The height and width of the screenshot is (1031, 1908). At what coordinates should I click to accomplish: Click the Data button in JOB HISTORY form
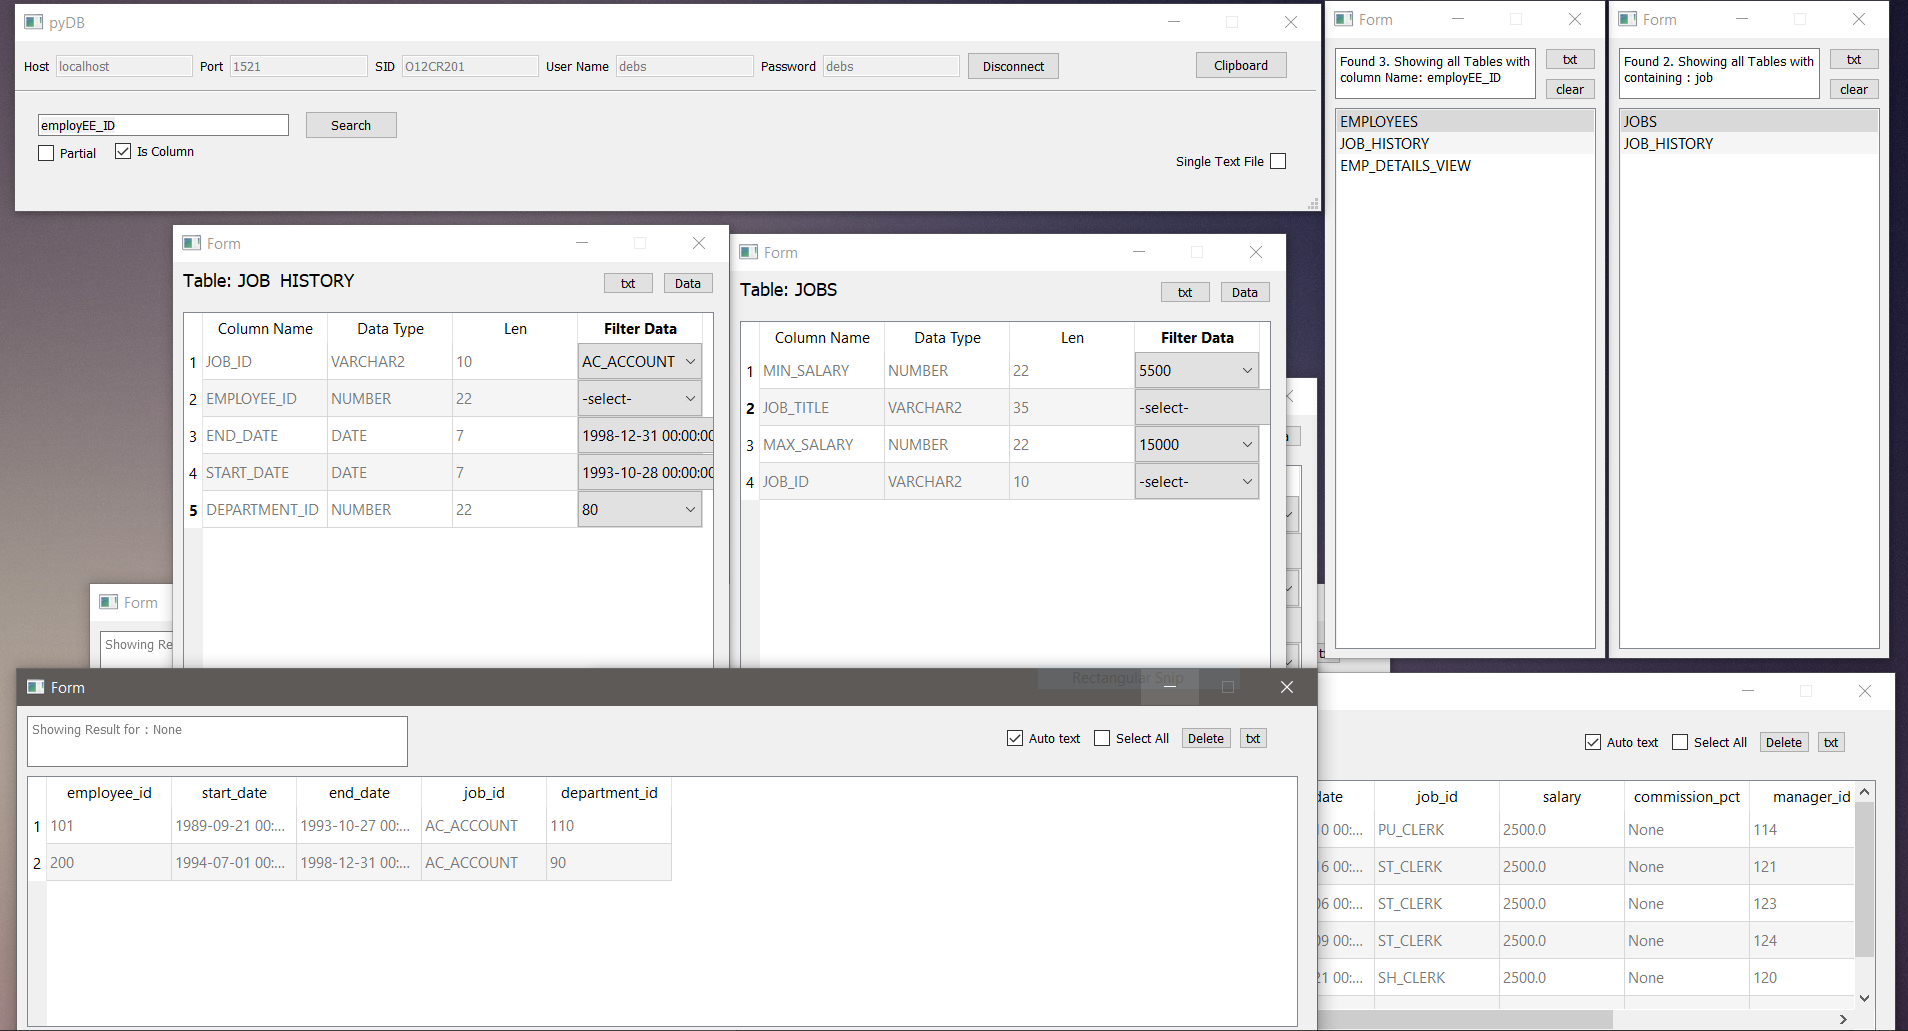[x=688, y=283]
